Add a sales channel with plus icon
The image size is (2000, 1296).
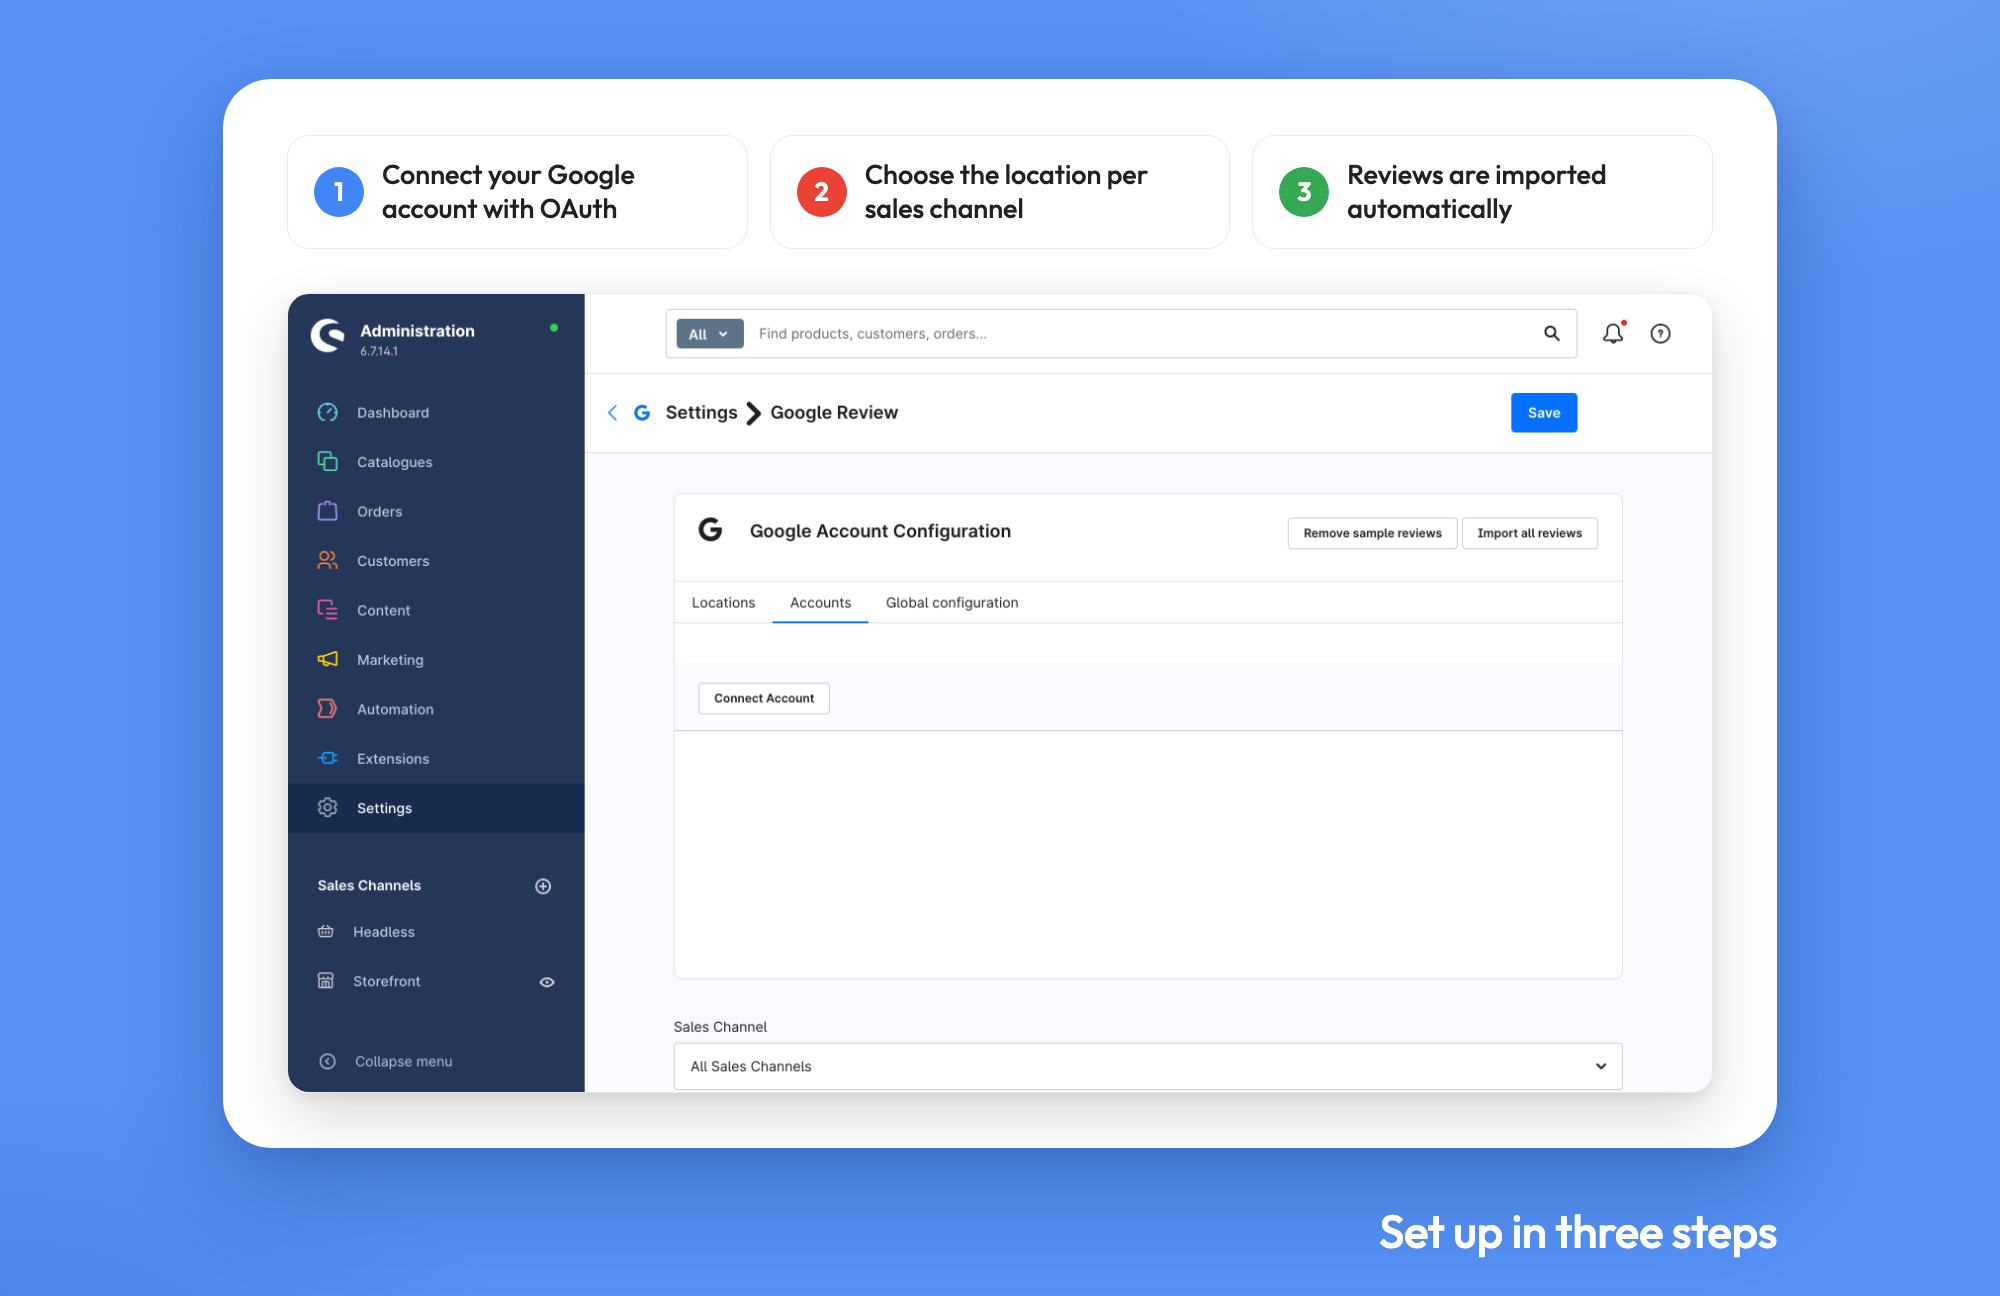point(543,886)
